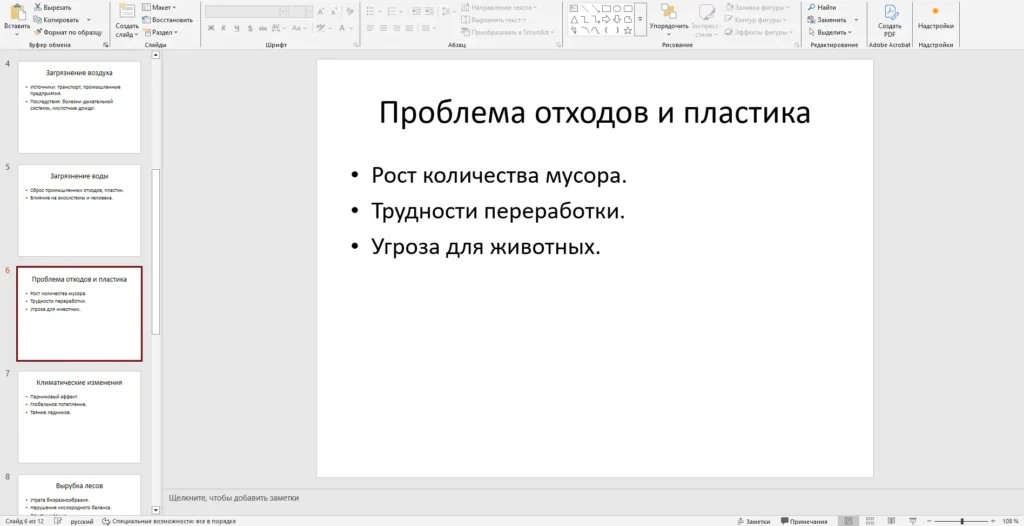Image resolution: width=1024 pixels, height=526 pixels.
Task: Select Format Painter (Формат по образцу)
Action: click(67, 32)
